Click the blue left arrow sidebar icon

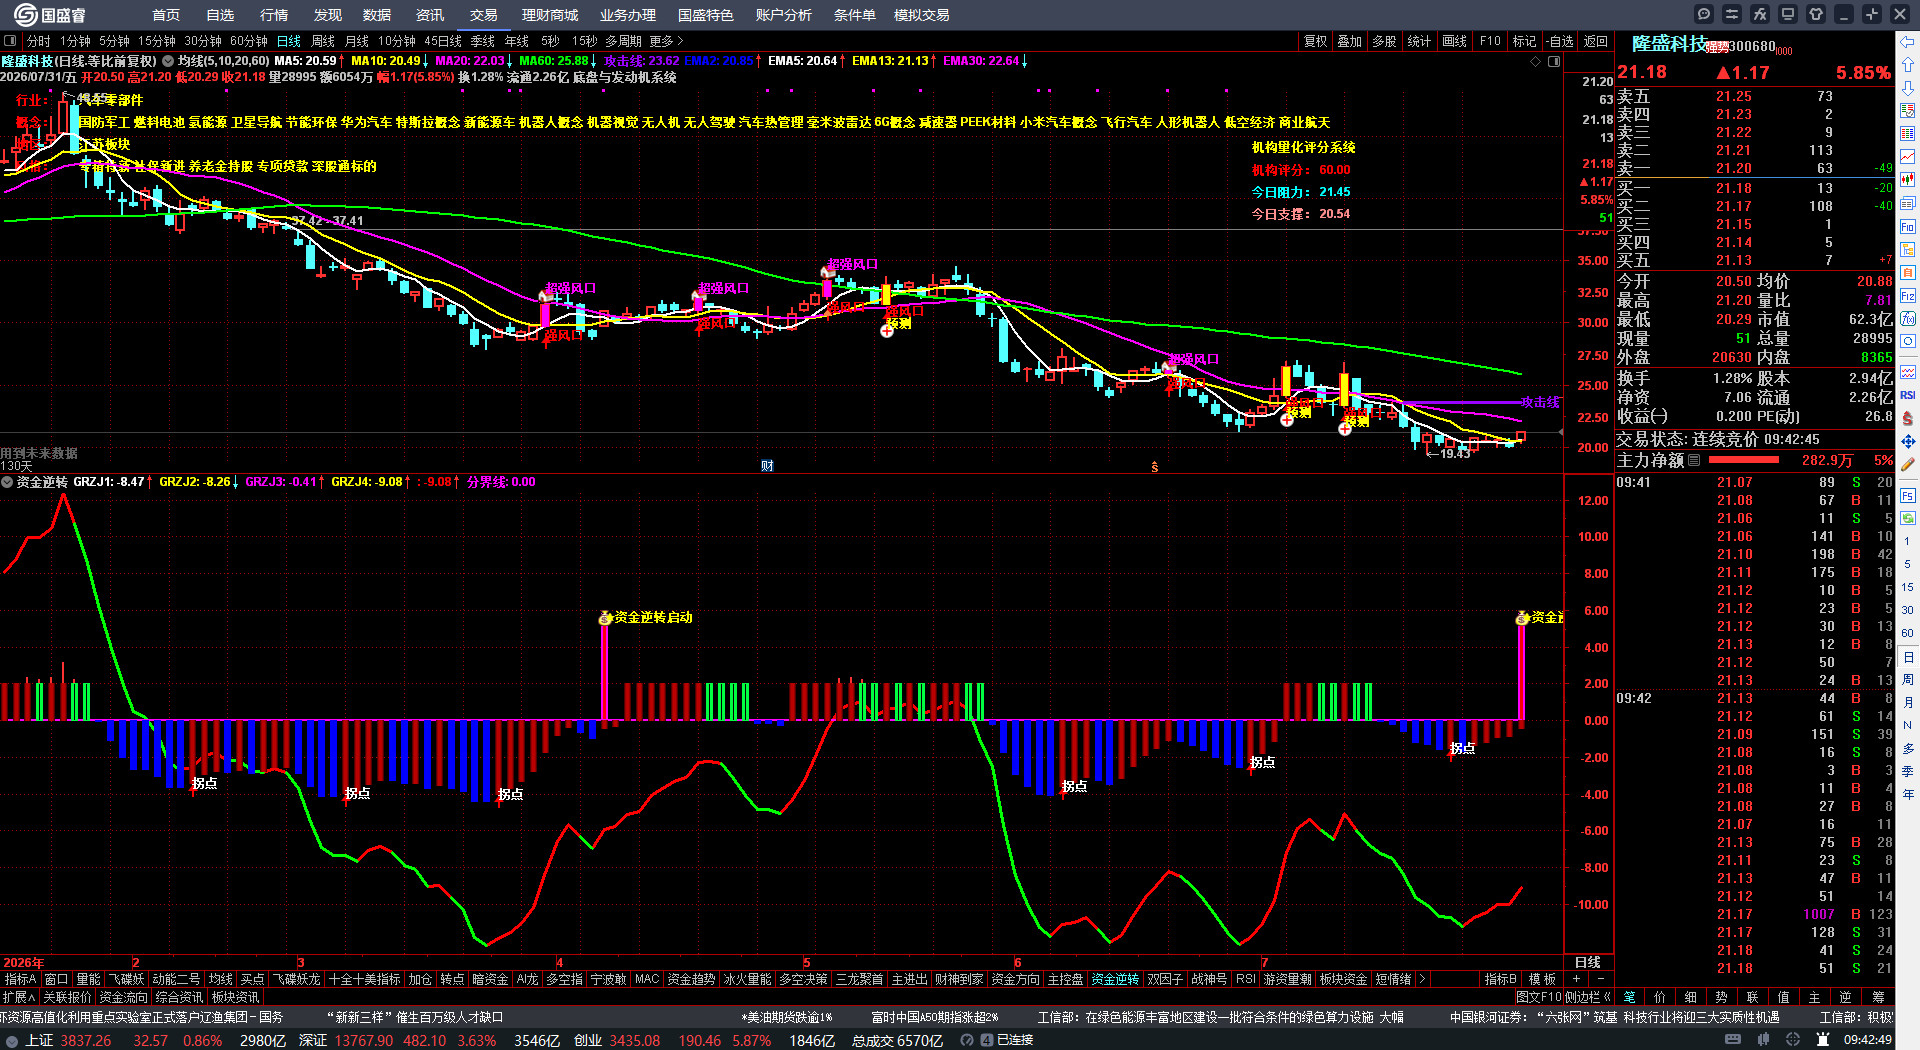tap(1908, 42)
